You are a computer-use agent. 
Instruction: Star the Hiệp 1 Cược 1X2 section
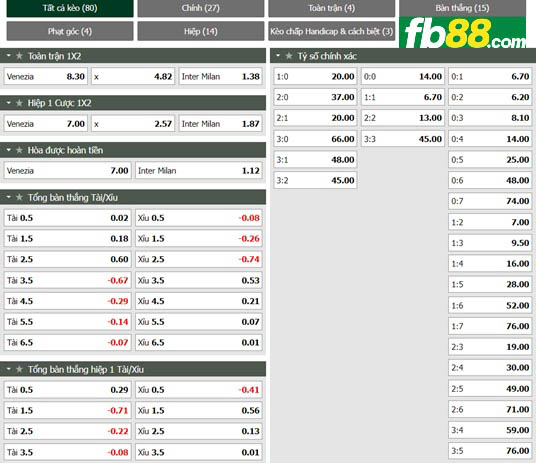click(19, 103)
